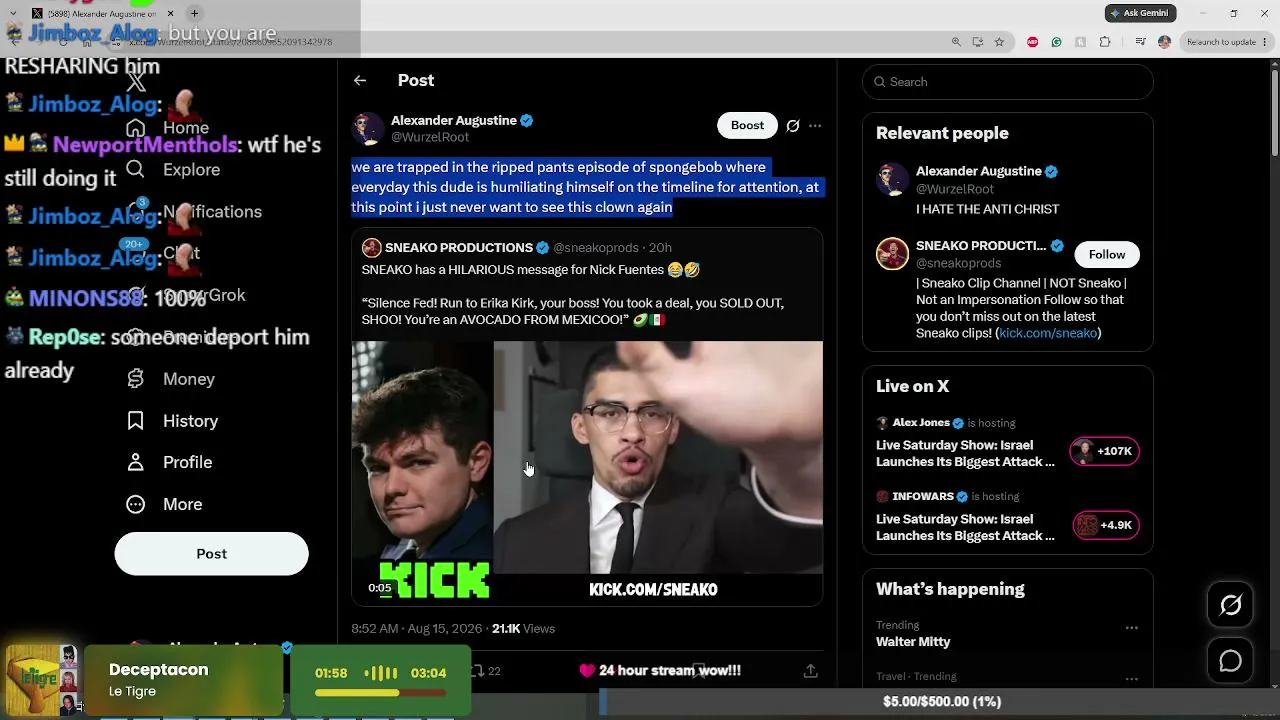Go back using the Post back arrow
1280x720 pixels.
pyautogui.click(x=360, y=80)
